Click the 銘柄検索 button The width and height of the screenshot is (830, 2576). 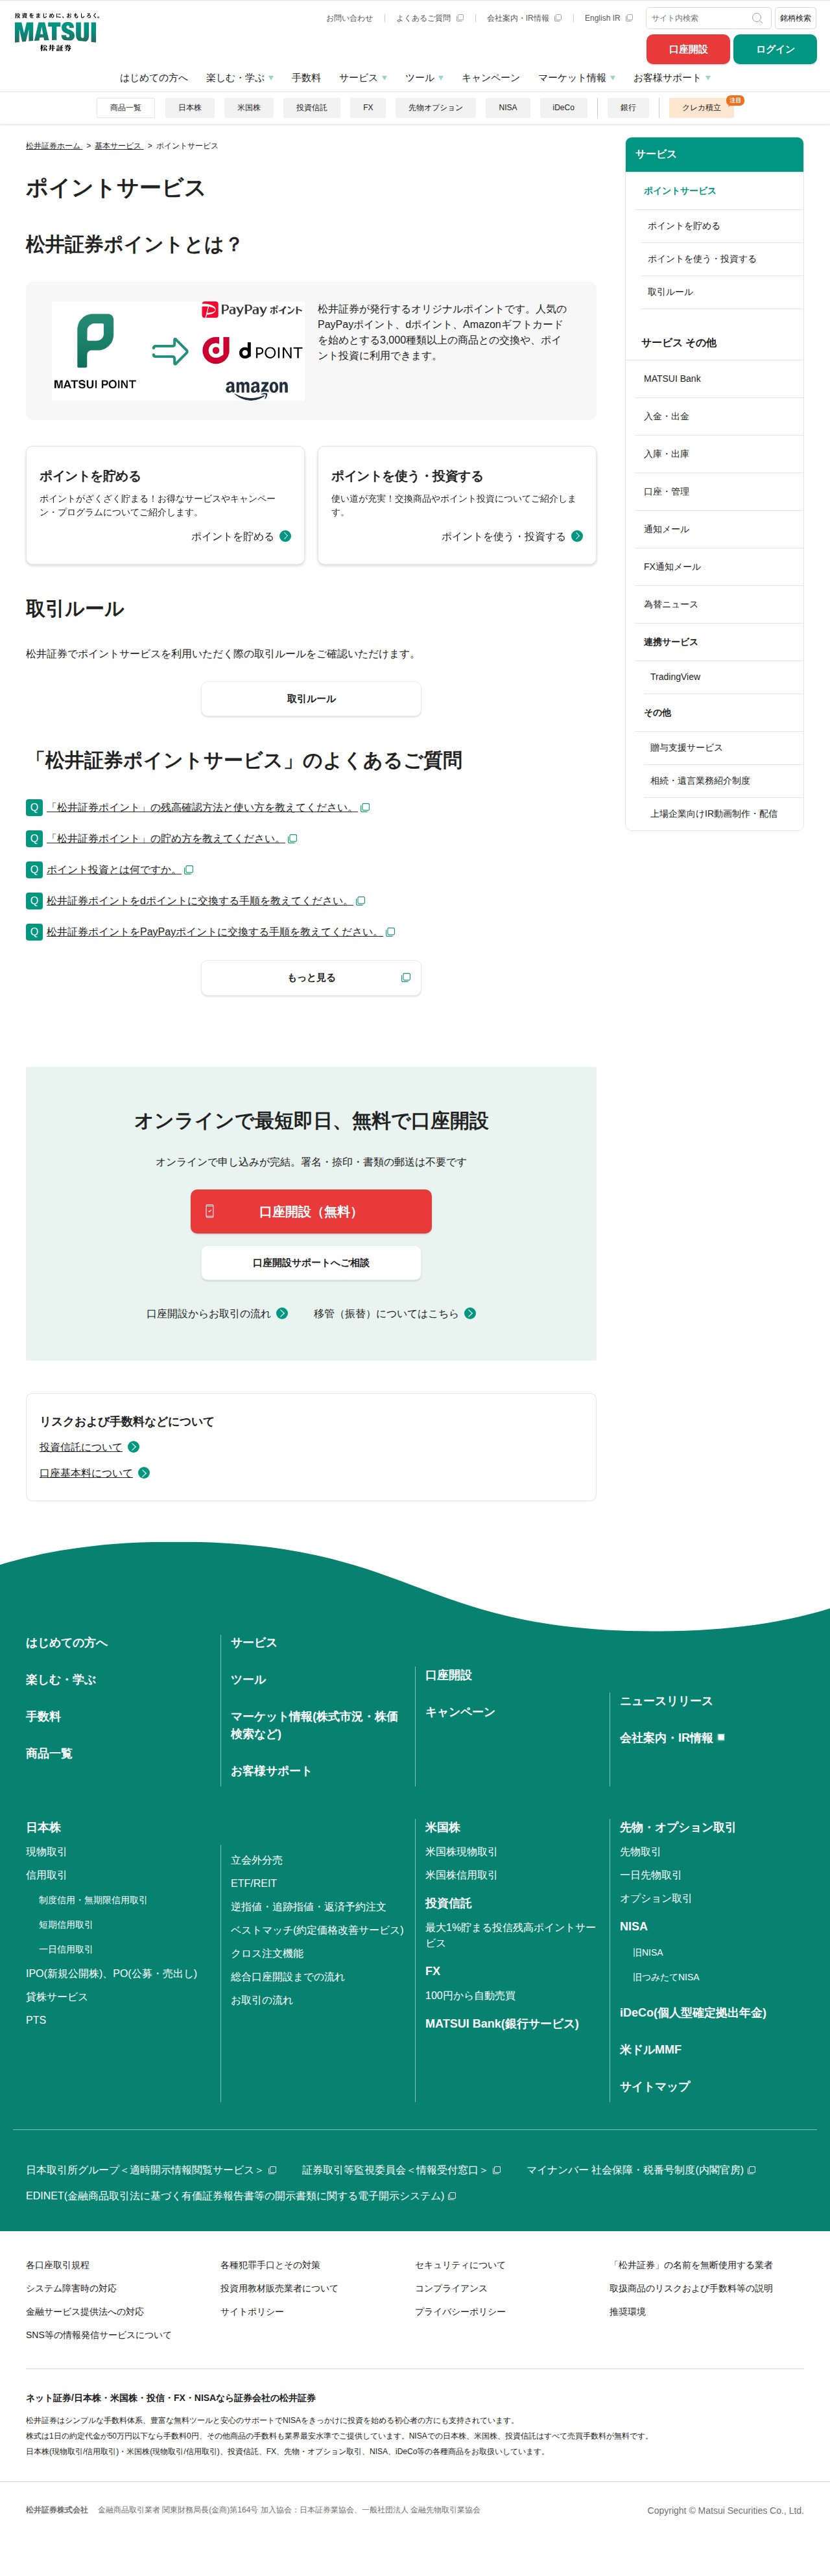point(796,18)
